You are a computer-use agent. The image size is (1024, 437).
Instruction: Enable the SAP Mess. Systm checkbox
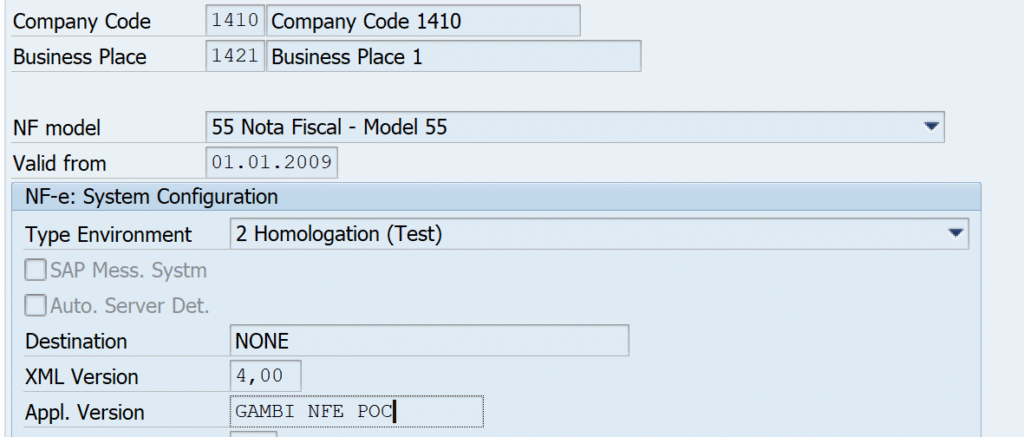[x=36, y=270]
